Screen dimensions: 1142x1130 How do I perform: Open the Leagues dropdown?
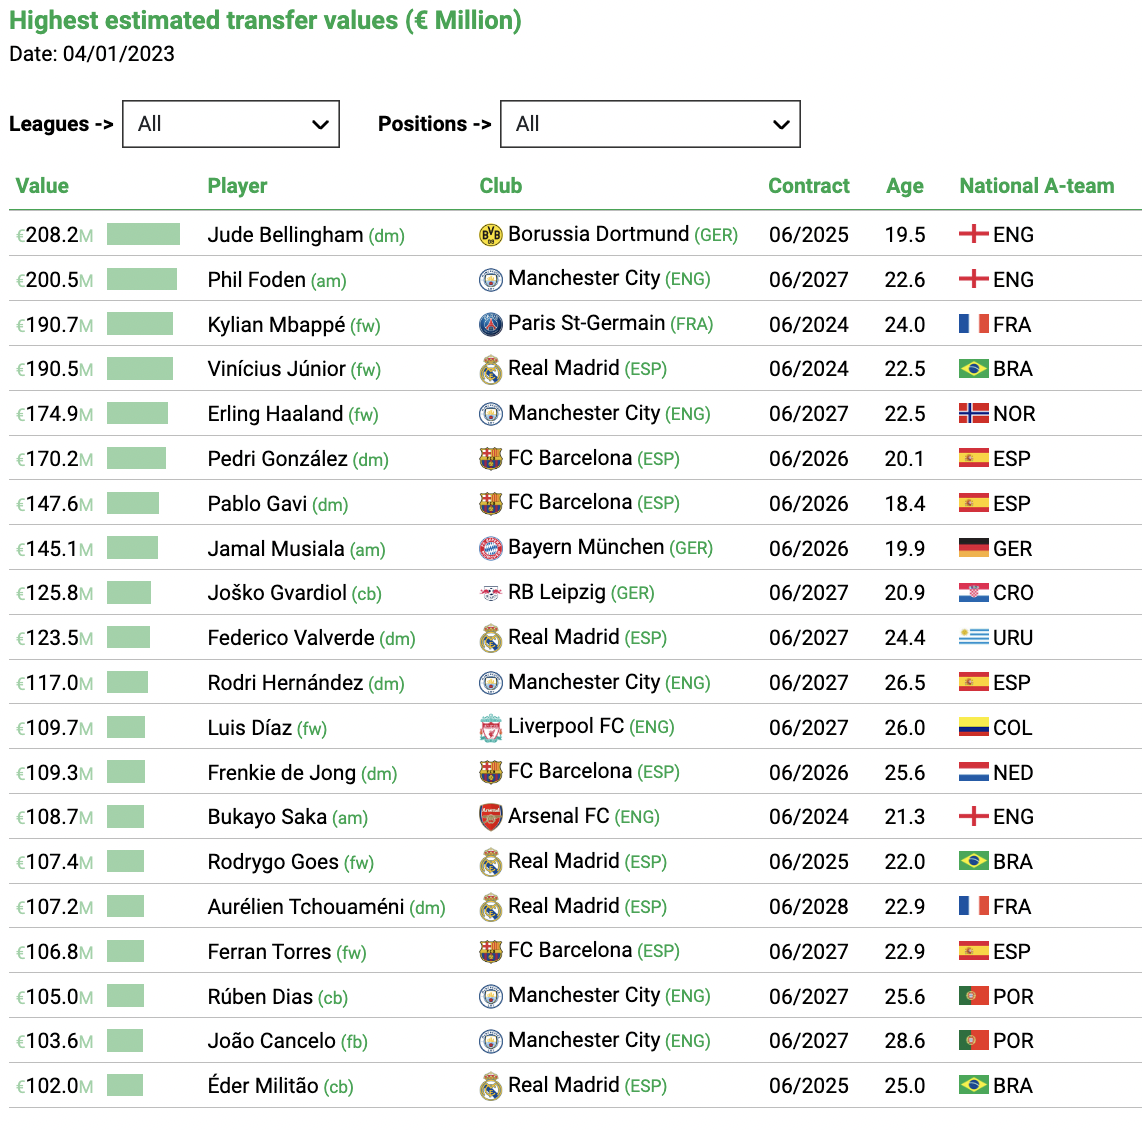[x=231, y=124]
